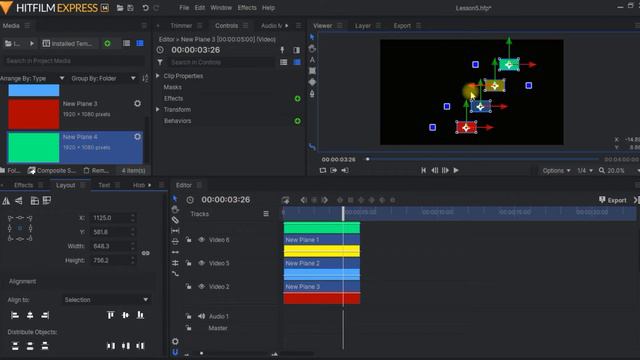The height and width of the screenshot is (360, 640).
Task: Click Search in Project Media field
Action: [x=74, y=61]
